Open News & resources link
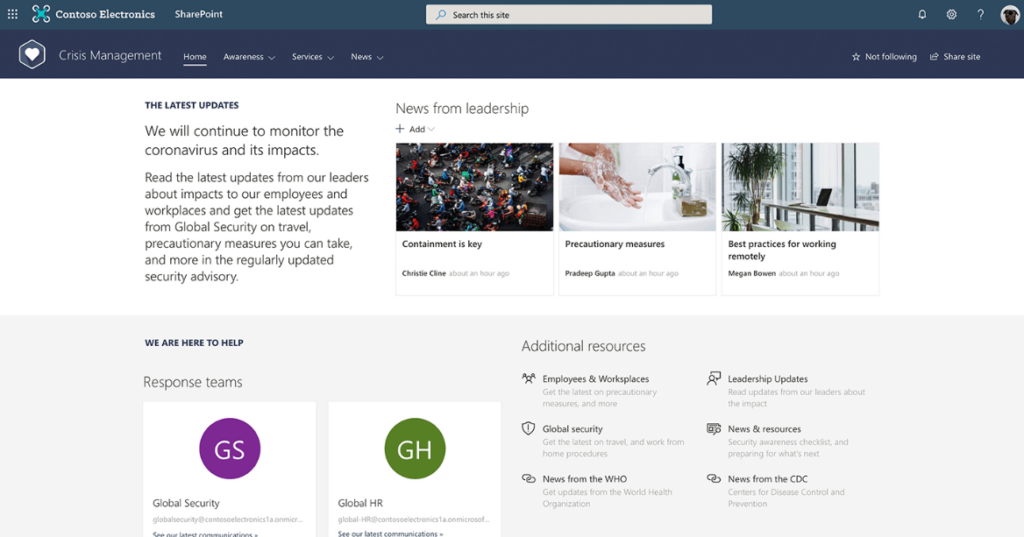1024x537 pixels. point(764,429)
